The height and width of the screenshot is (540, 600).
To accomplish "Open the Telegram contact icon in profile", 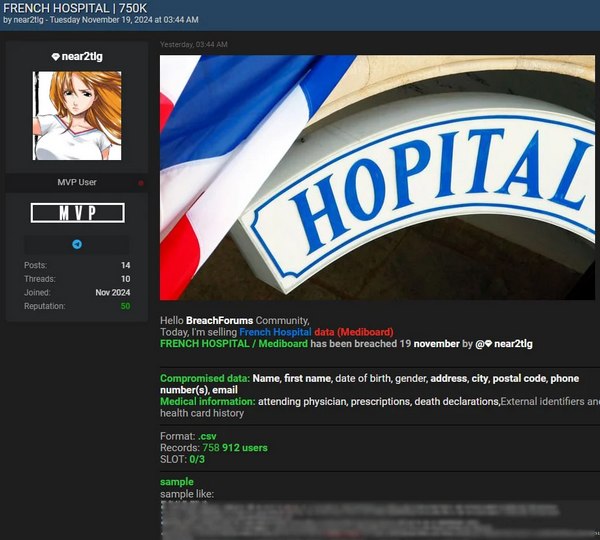I will click(77, 244).
